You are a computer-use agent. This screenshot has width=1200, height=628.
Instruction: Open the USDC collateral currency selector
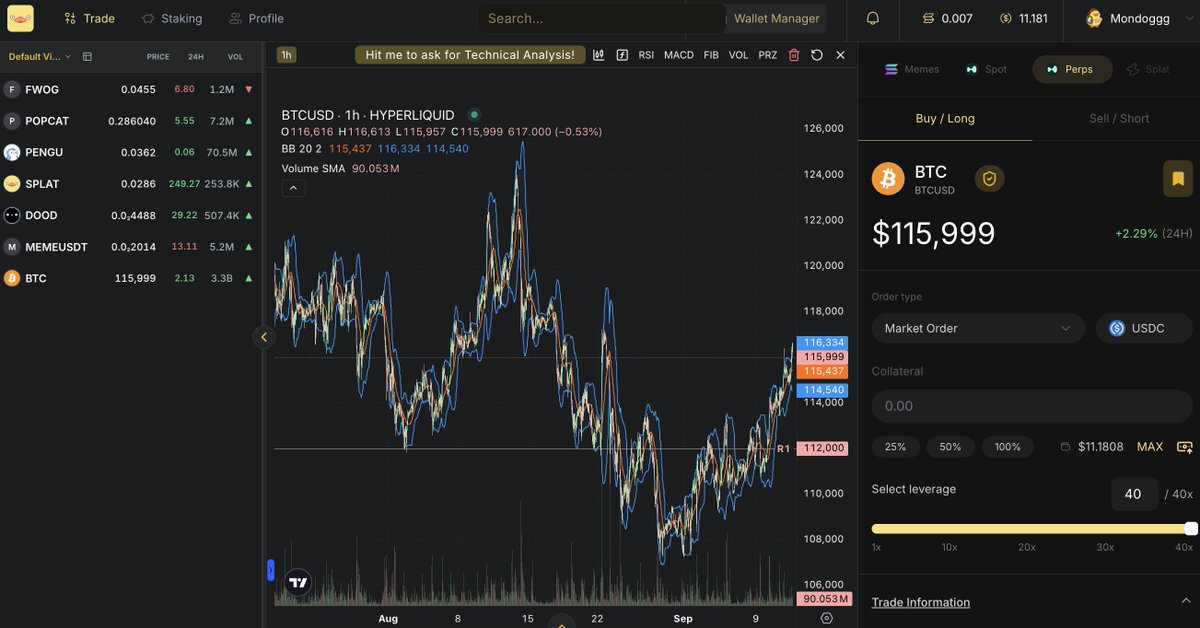click(1144, 328)
